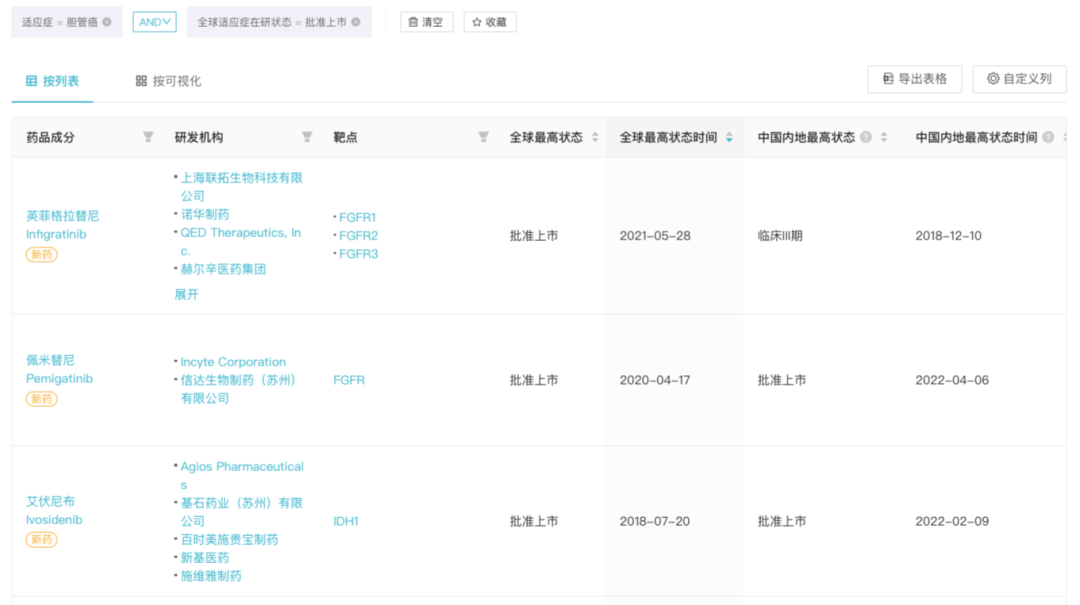Open filter for 靶点 column
This screenshot has height=605, width=1080.
484,137
